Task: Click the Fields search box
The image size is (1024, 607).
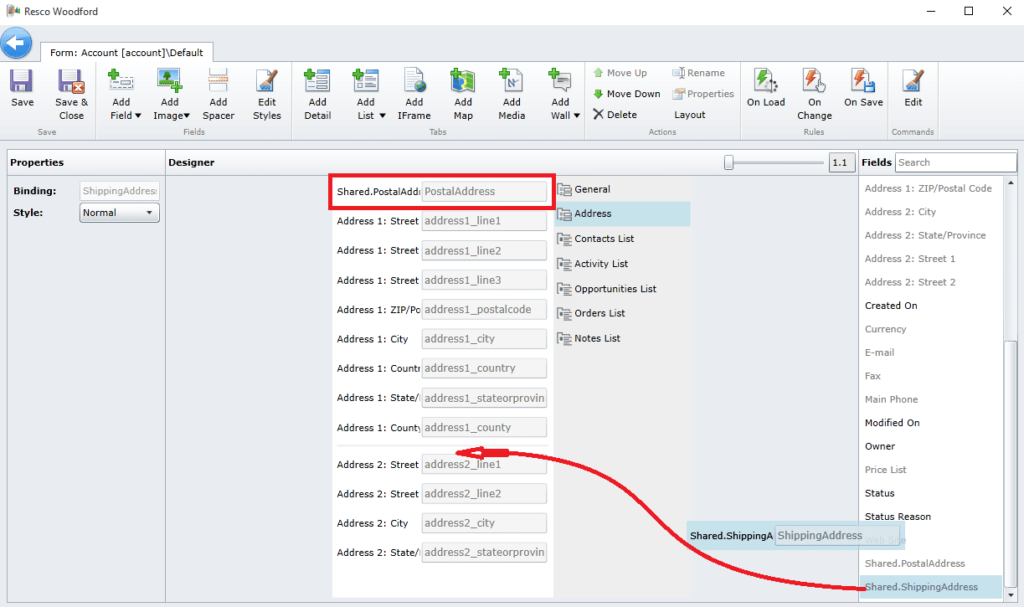Action: pyautogui.click(x=955, y=161)
